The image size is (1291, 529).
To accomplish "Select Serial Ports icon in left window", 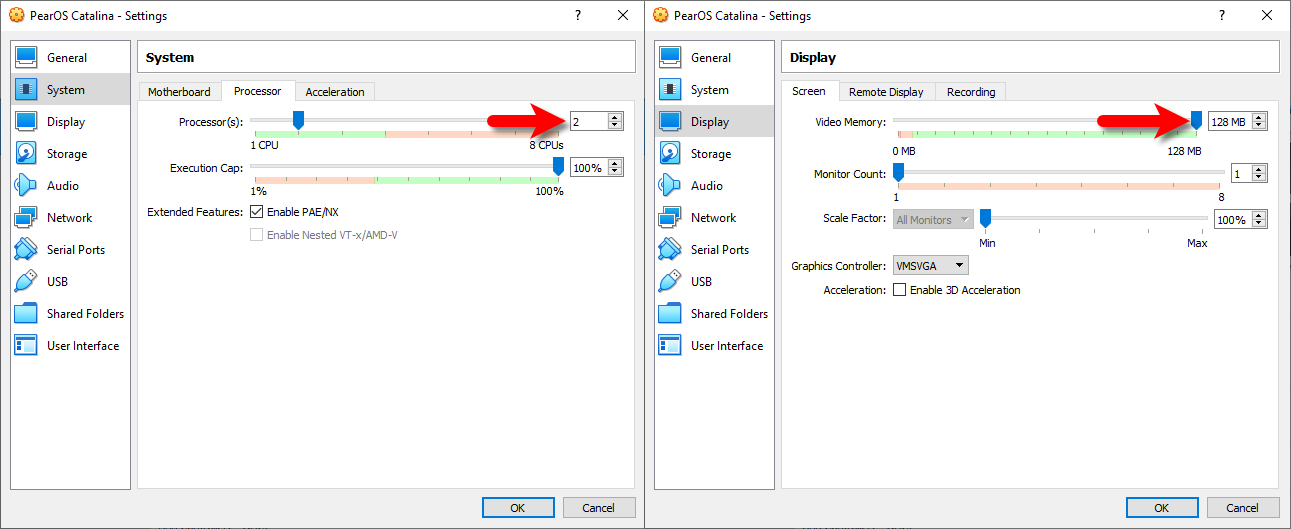I will click(26, 250).
